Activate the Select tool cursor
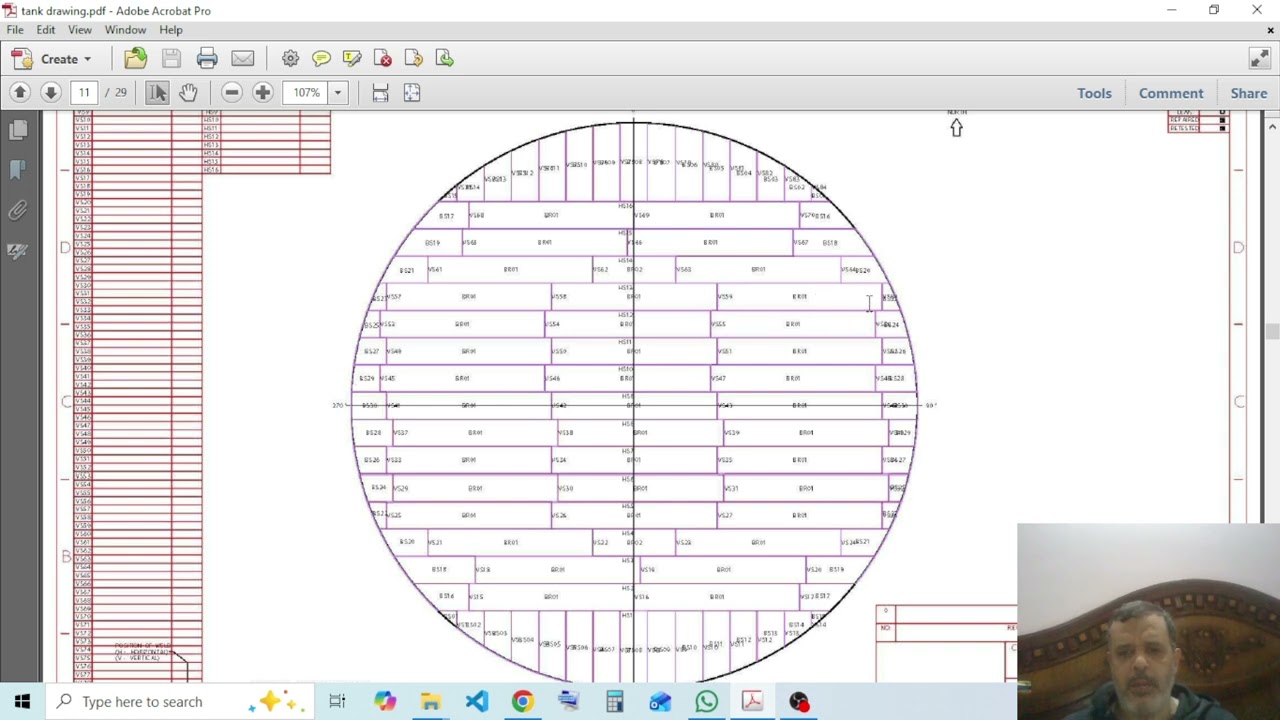The width and height of the screenshot is (1280, 720). coord(157,93)
